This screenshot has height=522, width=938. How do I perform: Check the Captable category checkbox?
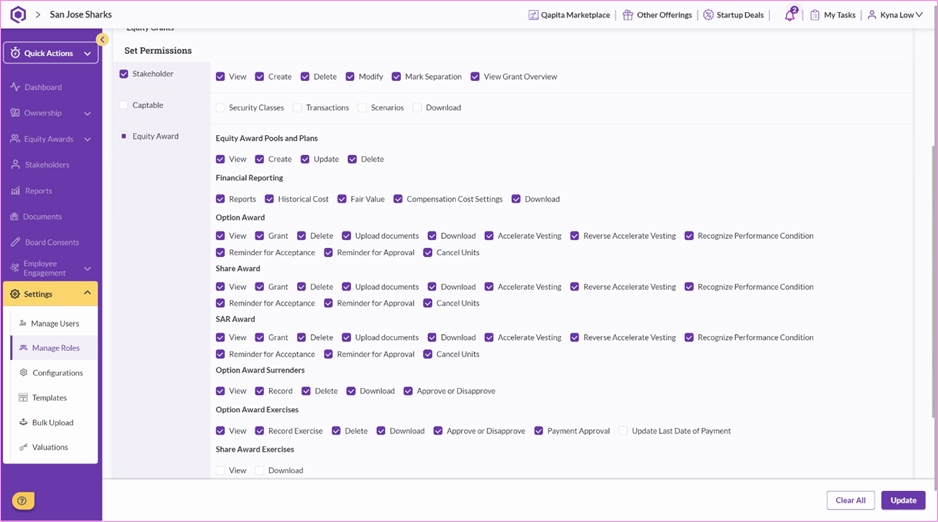[124, 105]
